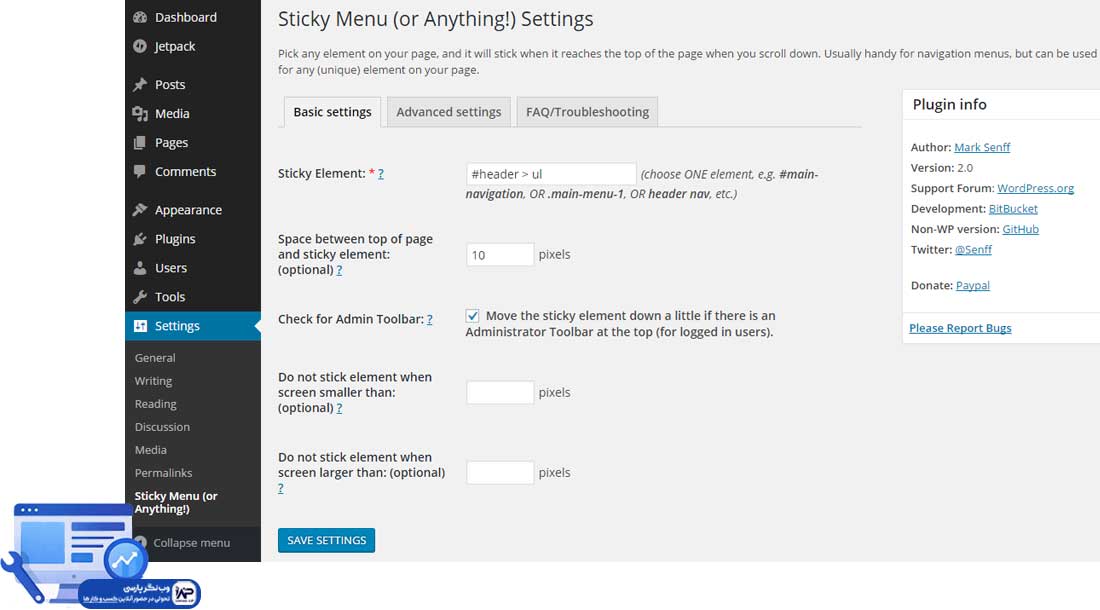Go to General settings submenu
This screenshot has height=610, width=1100.
point(155,358)
